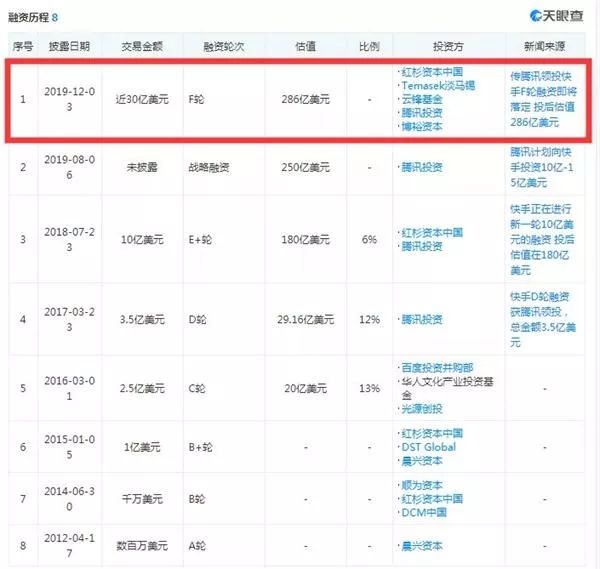Click the 180亿美元 valuation cell

(x=305, y=240)
